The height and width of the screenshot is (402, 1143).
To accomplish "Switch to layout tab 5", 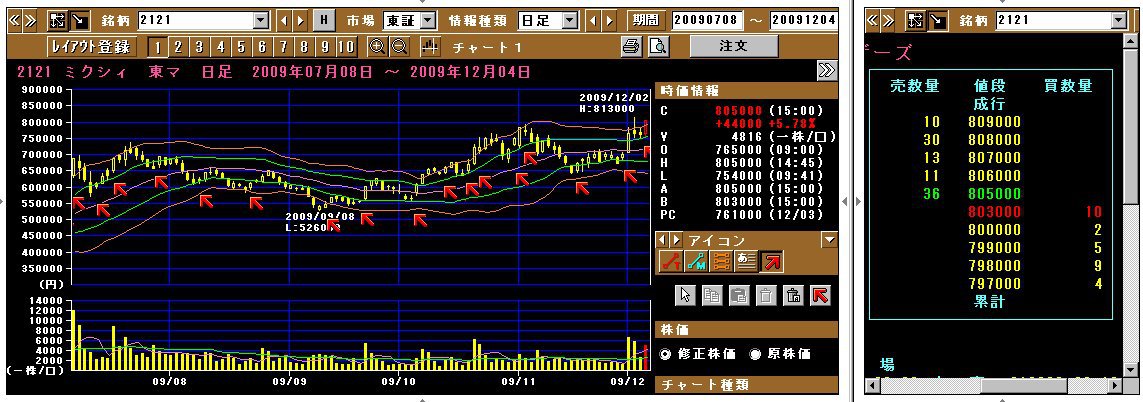I will click(x=241, y=47).
